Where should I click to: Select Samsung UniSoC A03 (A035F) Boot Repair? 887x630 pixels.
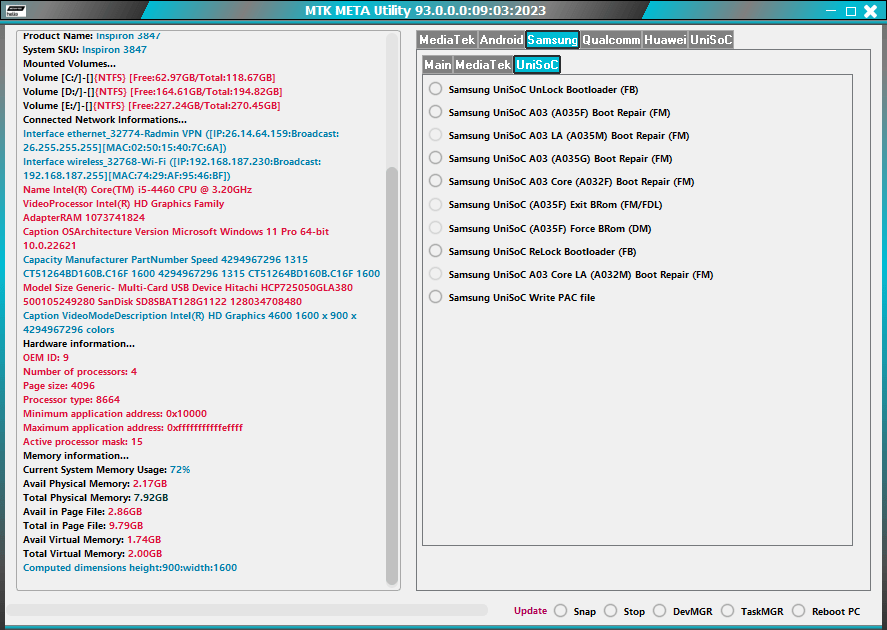435,112
